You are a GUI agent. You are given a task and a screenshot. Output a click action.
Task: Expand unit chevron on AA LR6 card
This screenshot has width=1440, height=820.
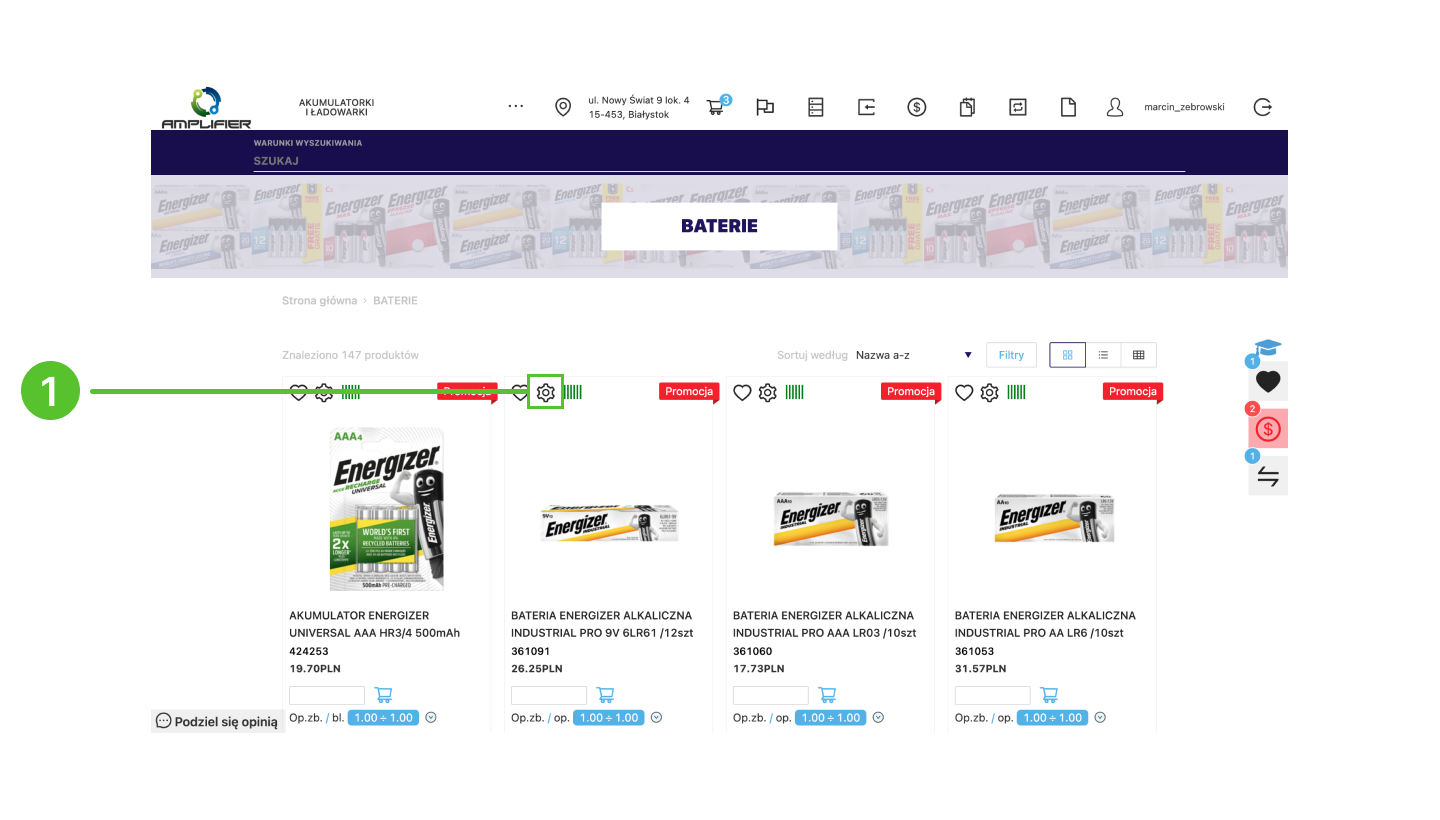pyautogui.click(x=1100, y=717)
